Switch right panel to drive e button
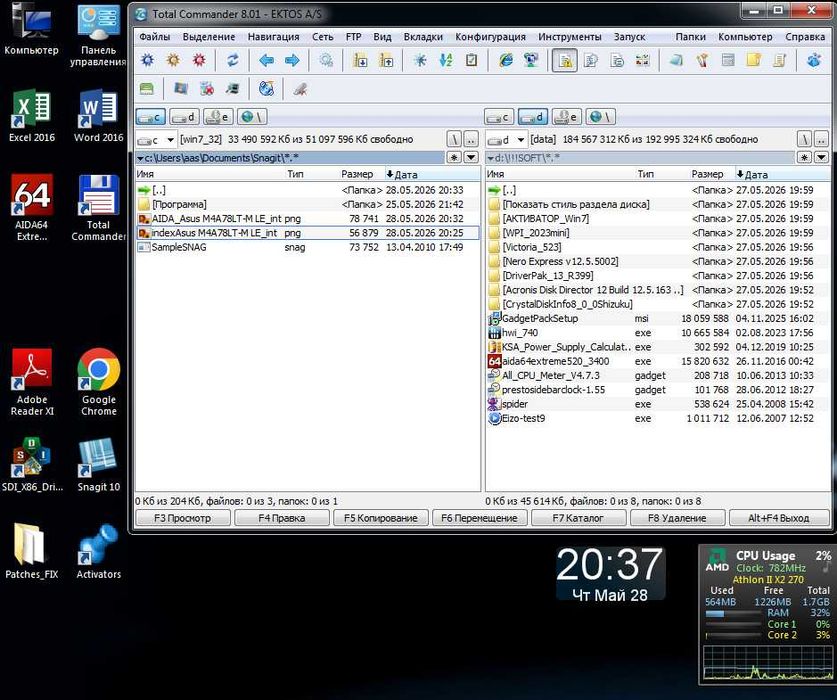This screenshot has width=837, height=700. [566, 116]
